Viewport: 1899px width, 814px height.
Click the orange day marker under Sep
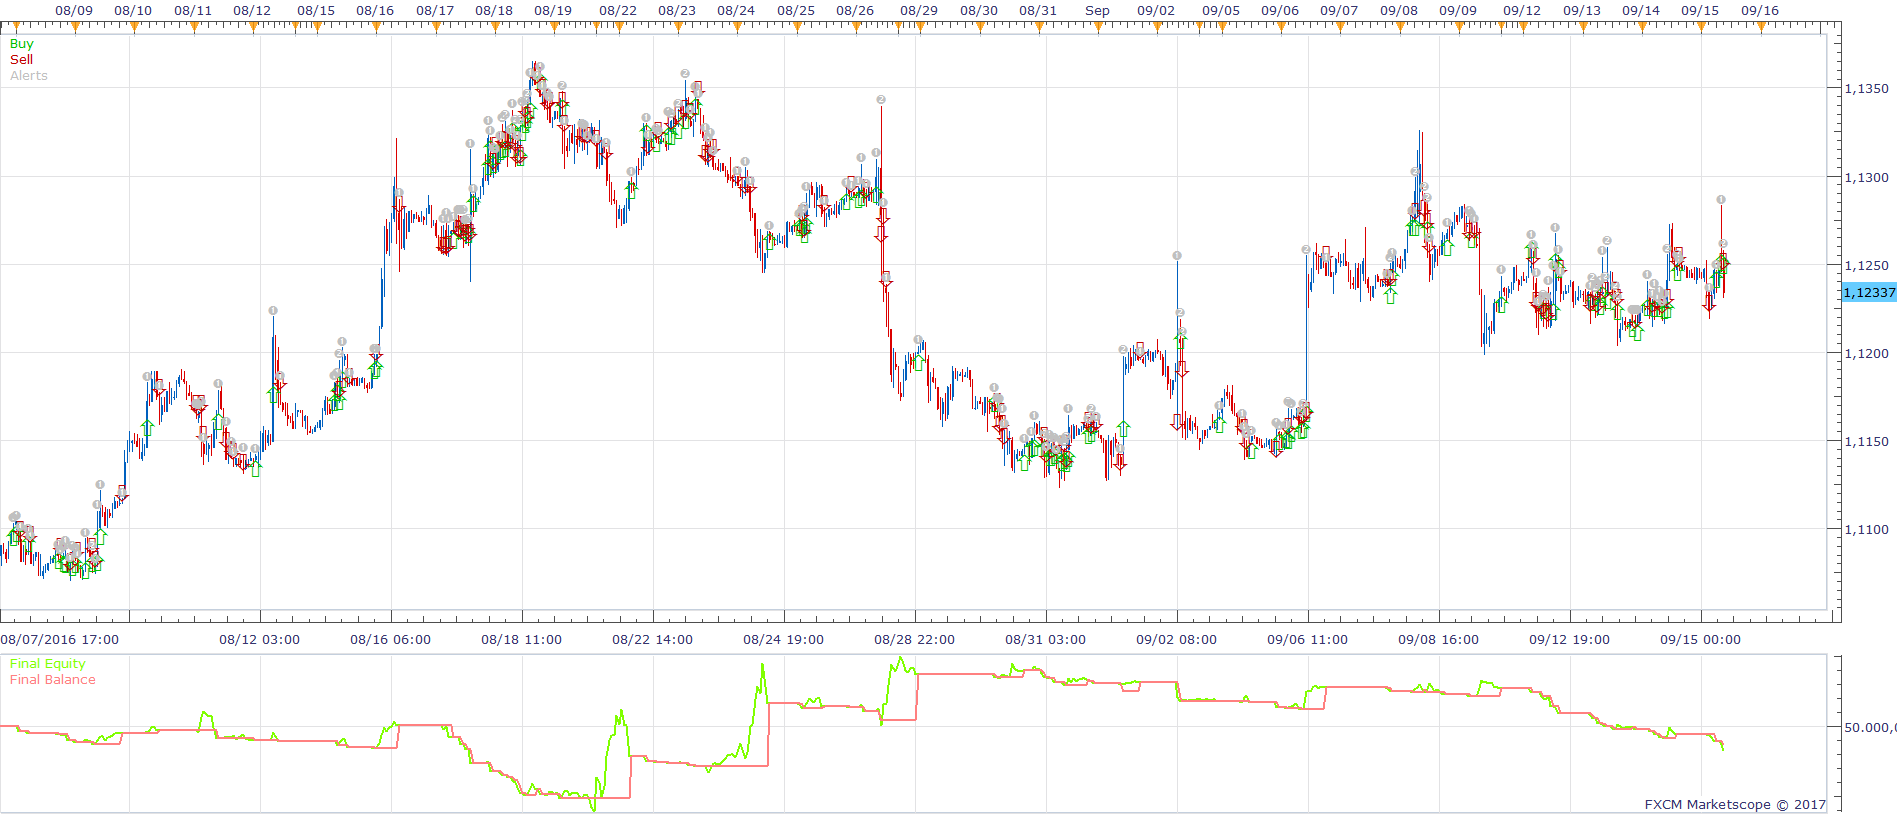click(x=1098, y=27)
